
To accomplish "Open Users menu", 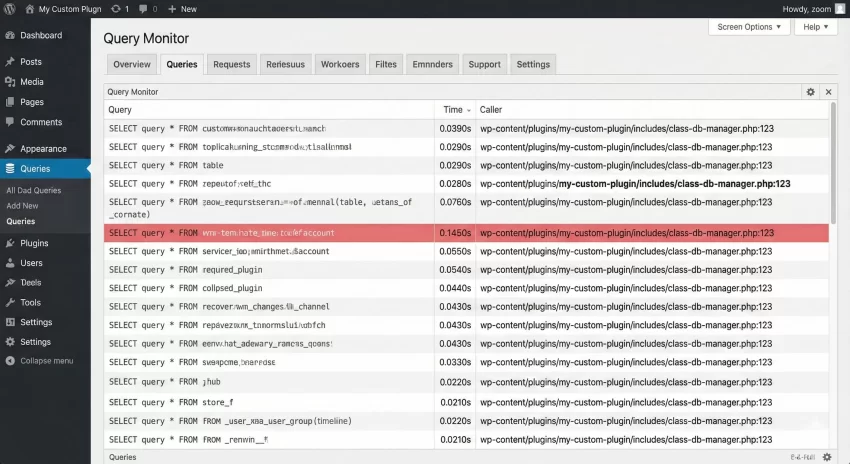I will pyautogui.click(x=31, y=263).
